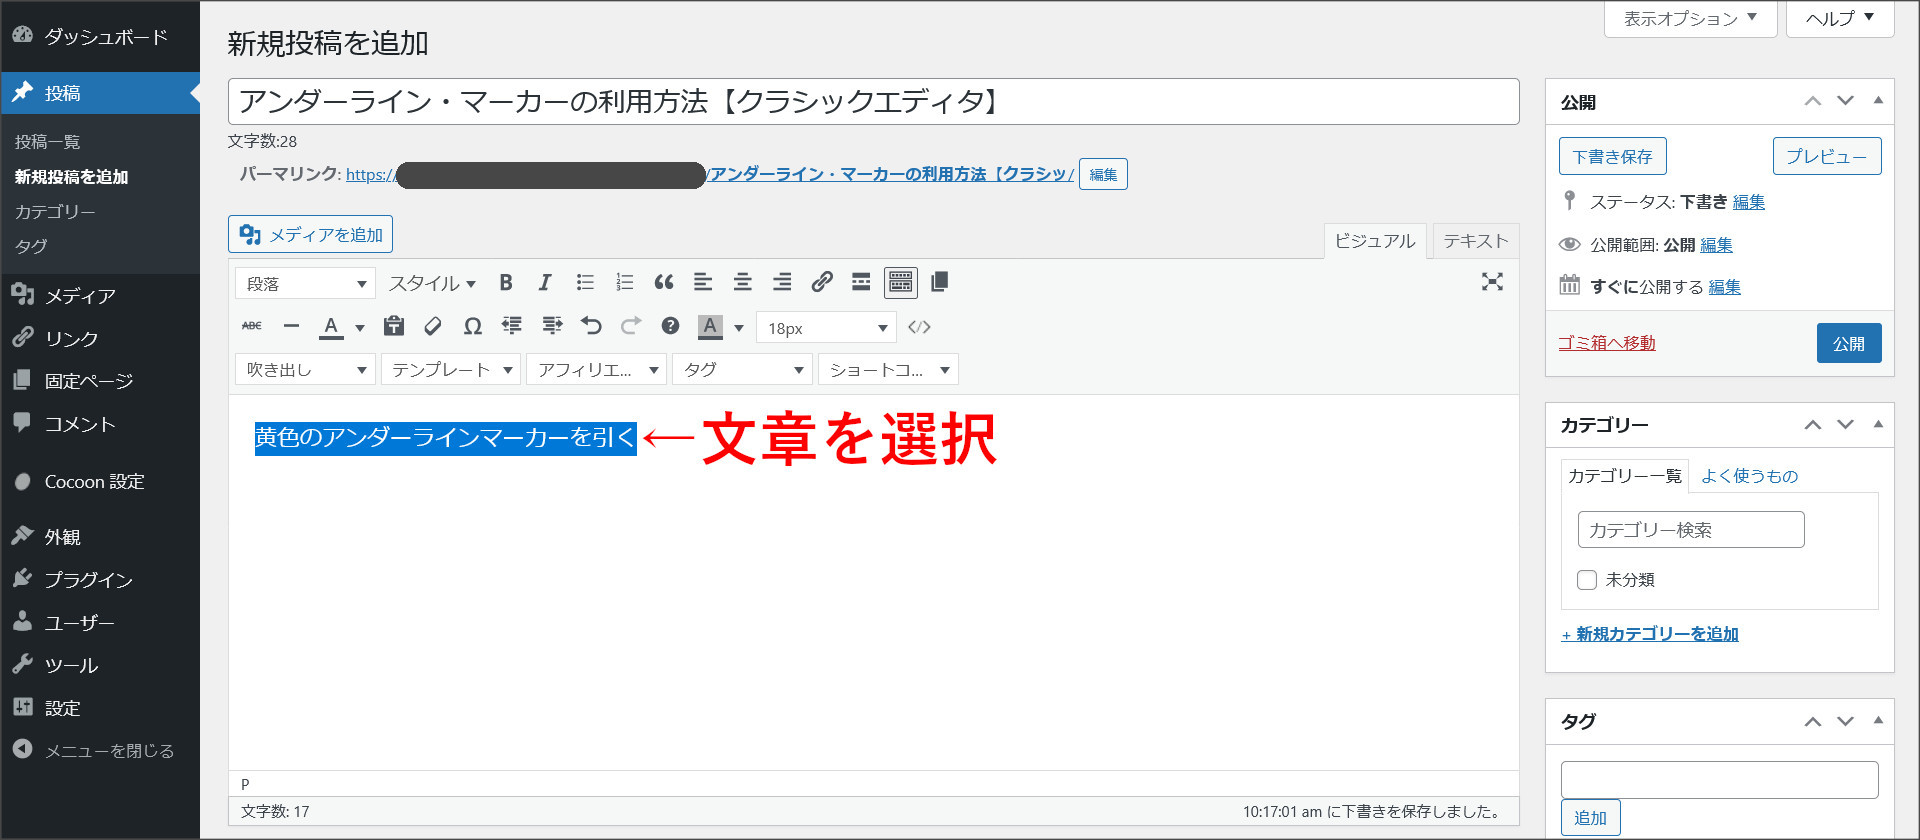Click メディアを追加 button
The image size is (1920, 840).
pos(310,235)
